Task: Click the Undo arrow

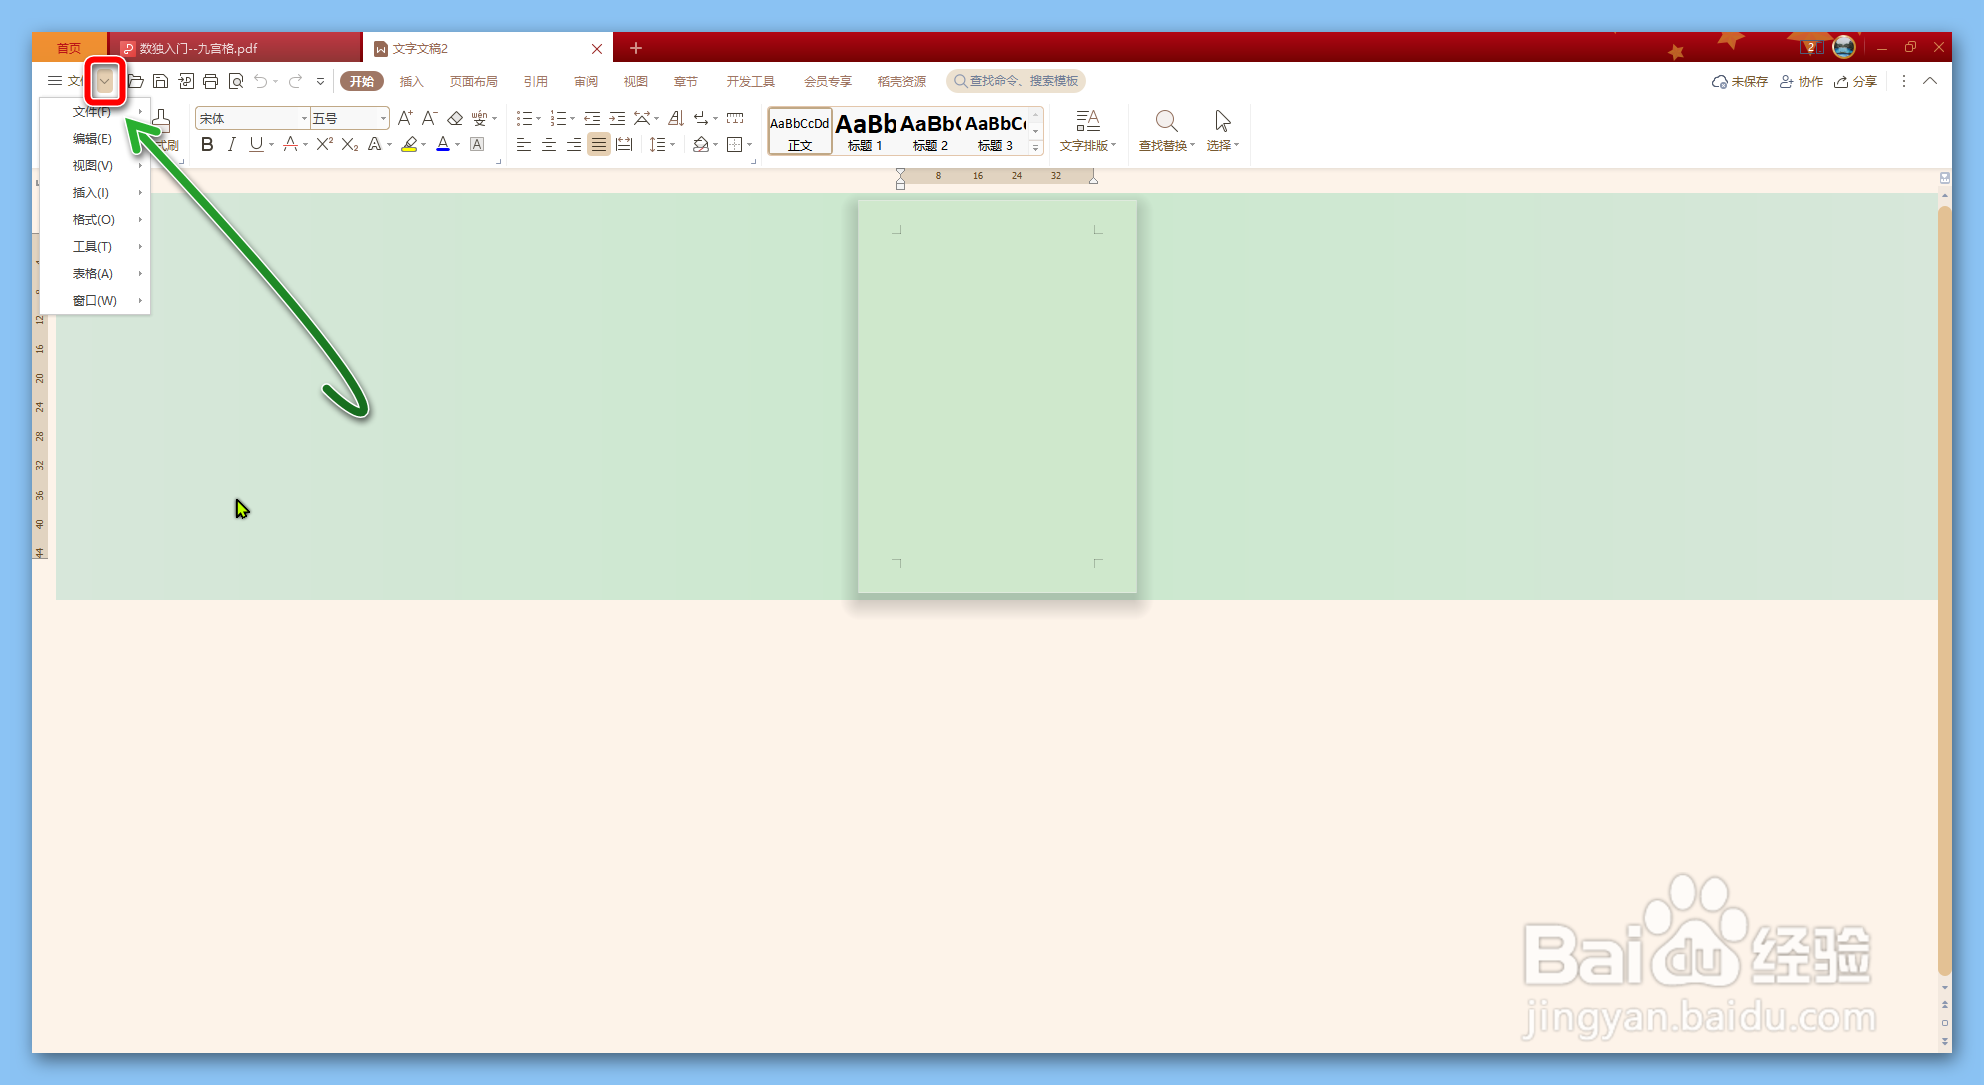Action: [x=260, y=81]
